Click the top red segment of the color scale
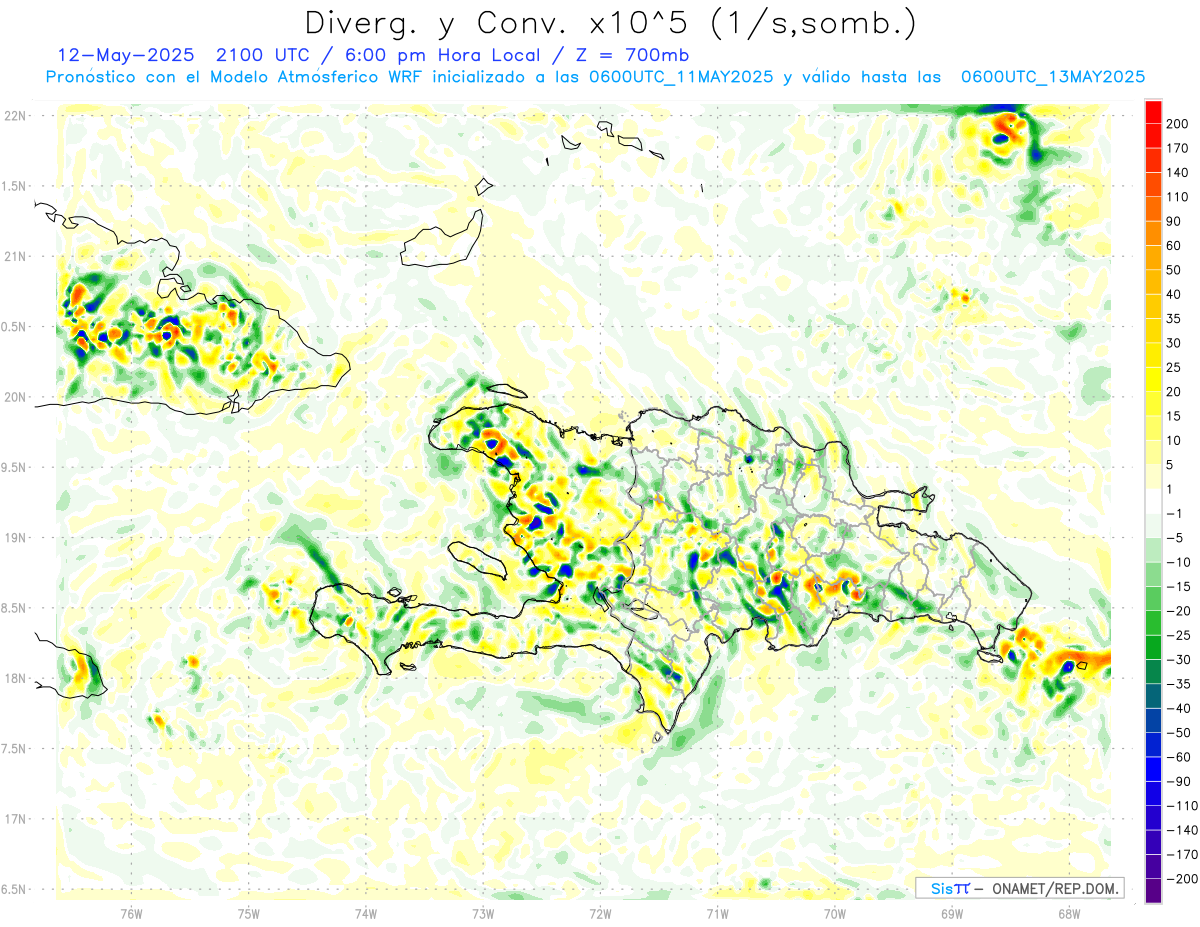1200x927 pixels. (x=1153, y=112)
